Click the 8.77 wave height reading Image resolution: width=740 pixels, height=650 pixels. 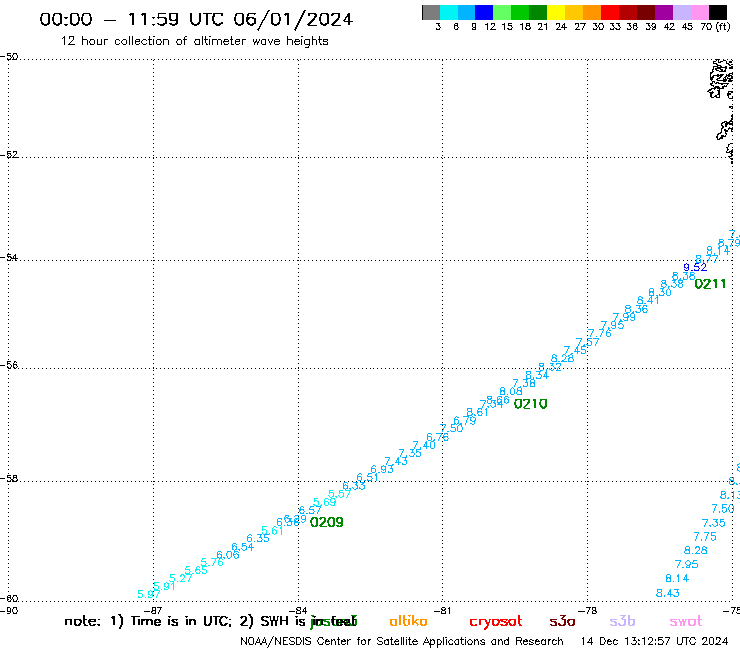pyautogui.click(x=706, y=259)
